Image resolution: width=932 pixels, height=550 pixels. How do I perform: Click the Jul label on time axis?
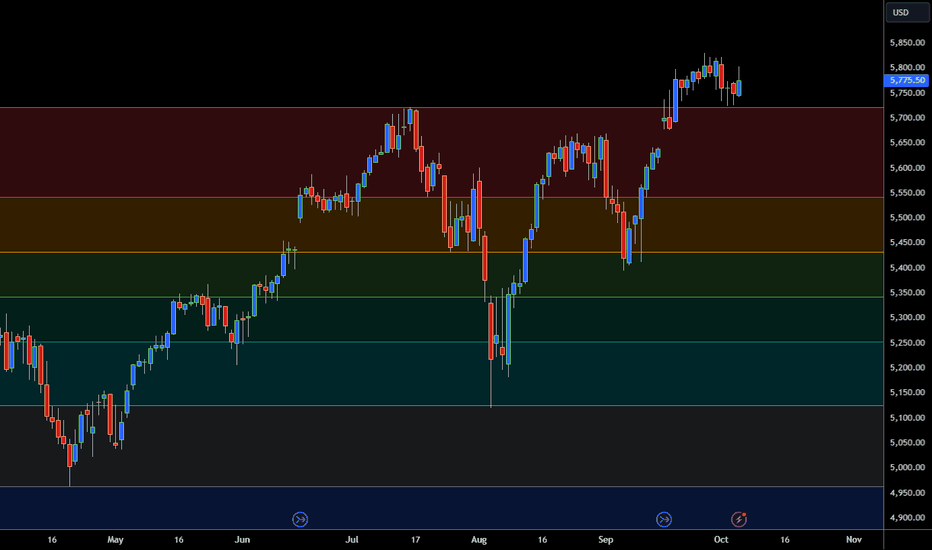pyautogui.click(x=352, y=540)
